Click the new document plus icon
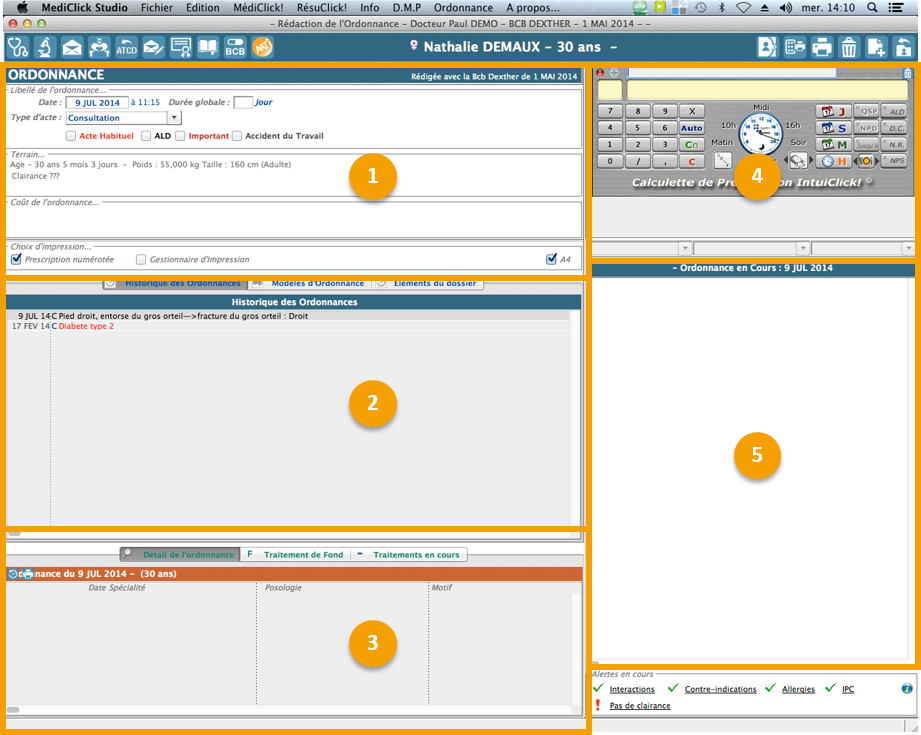This screenshot has width=921, height=735. pyautogui.click(x=876, y=47)
